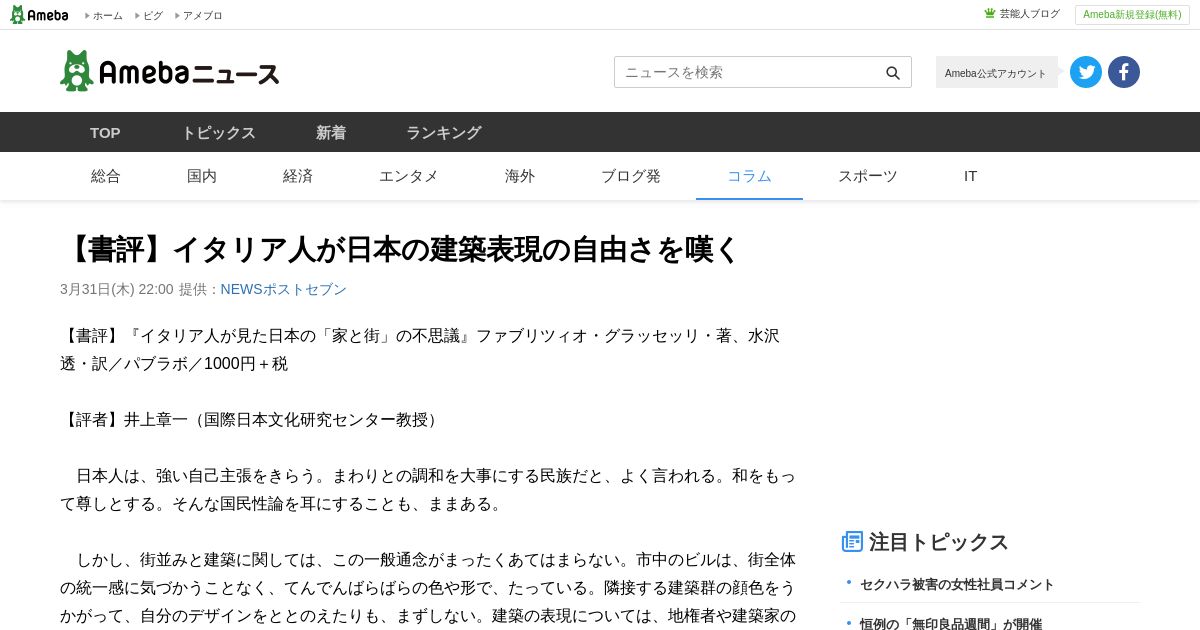Open the 新着 menu item
The width and height of the screenshot is (1200, 630).
(x=331, y=132)
